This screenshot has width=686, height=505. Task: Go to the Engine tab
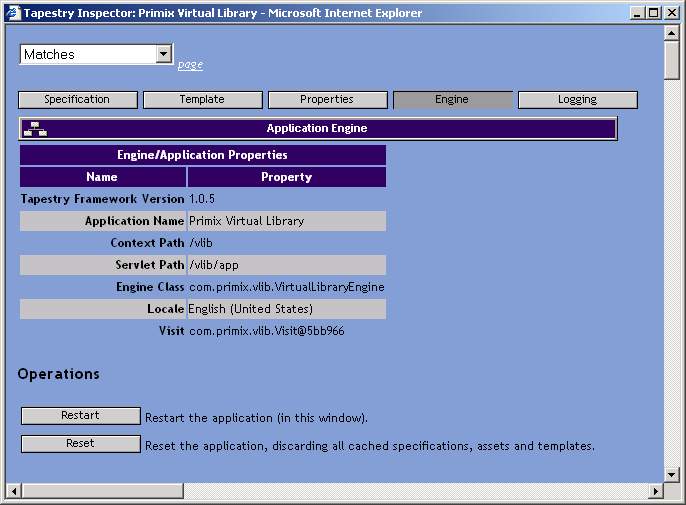(x=452, y=100)
